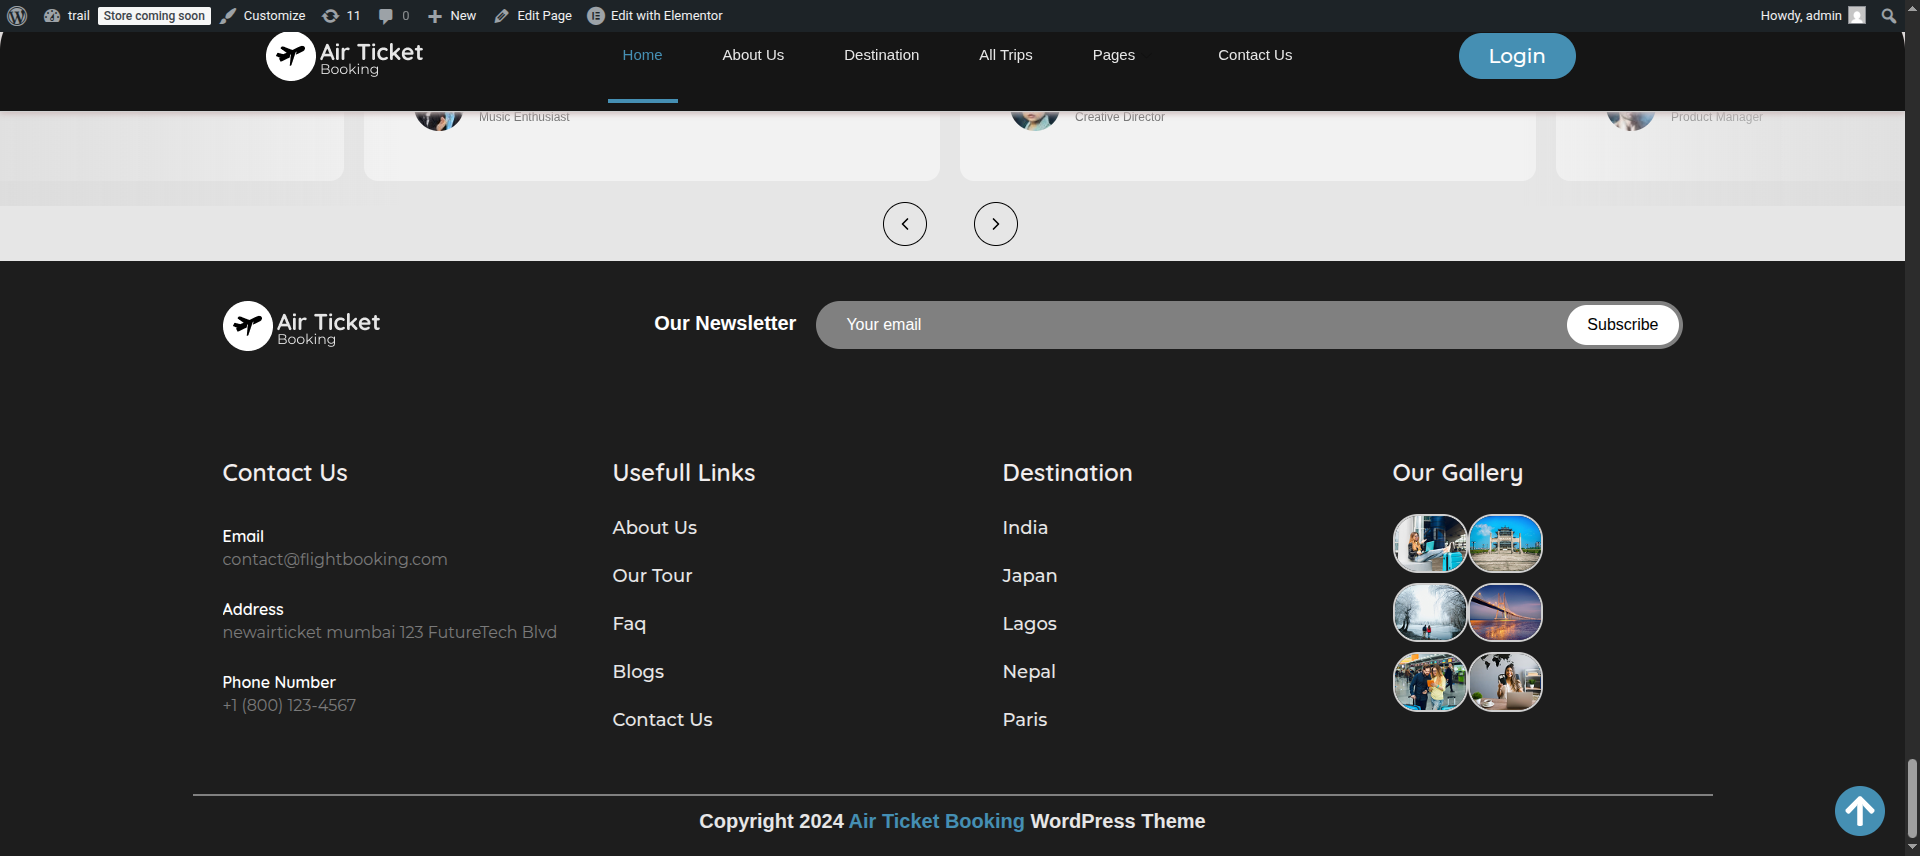The height and width of the screenshot is (856, 1920).
Task: Click the WordPress logo in admin bar
Action: coord(17,16)
